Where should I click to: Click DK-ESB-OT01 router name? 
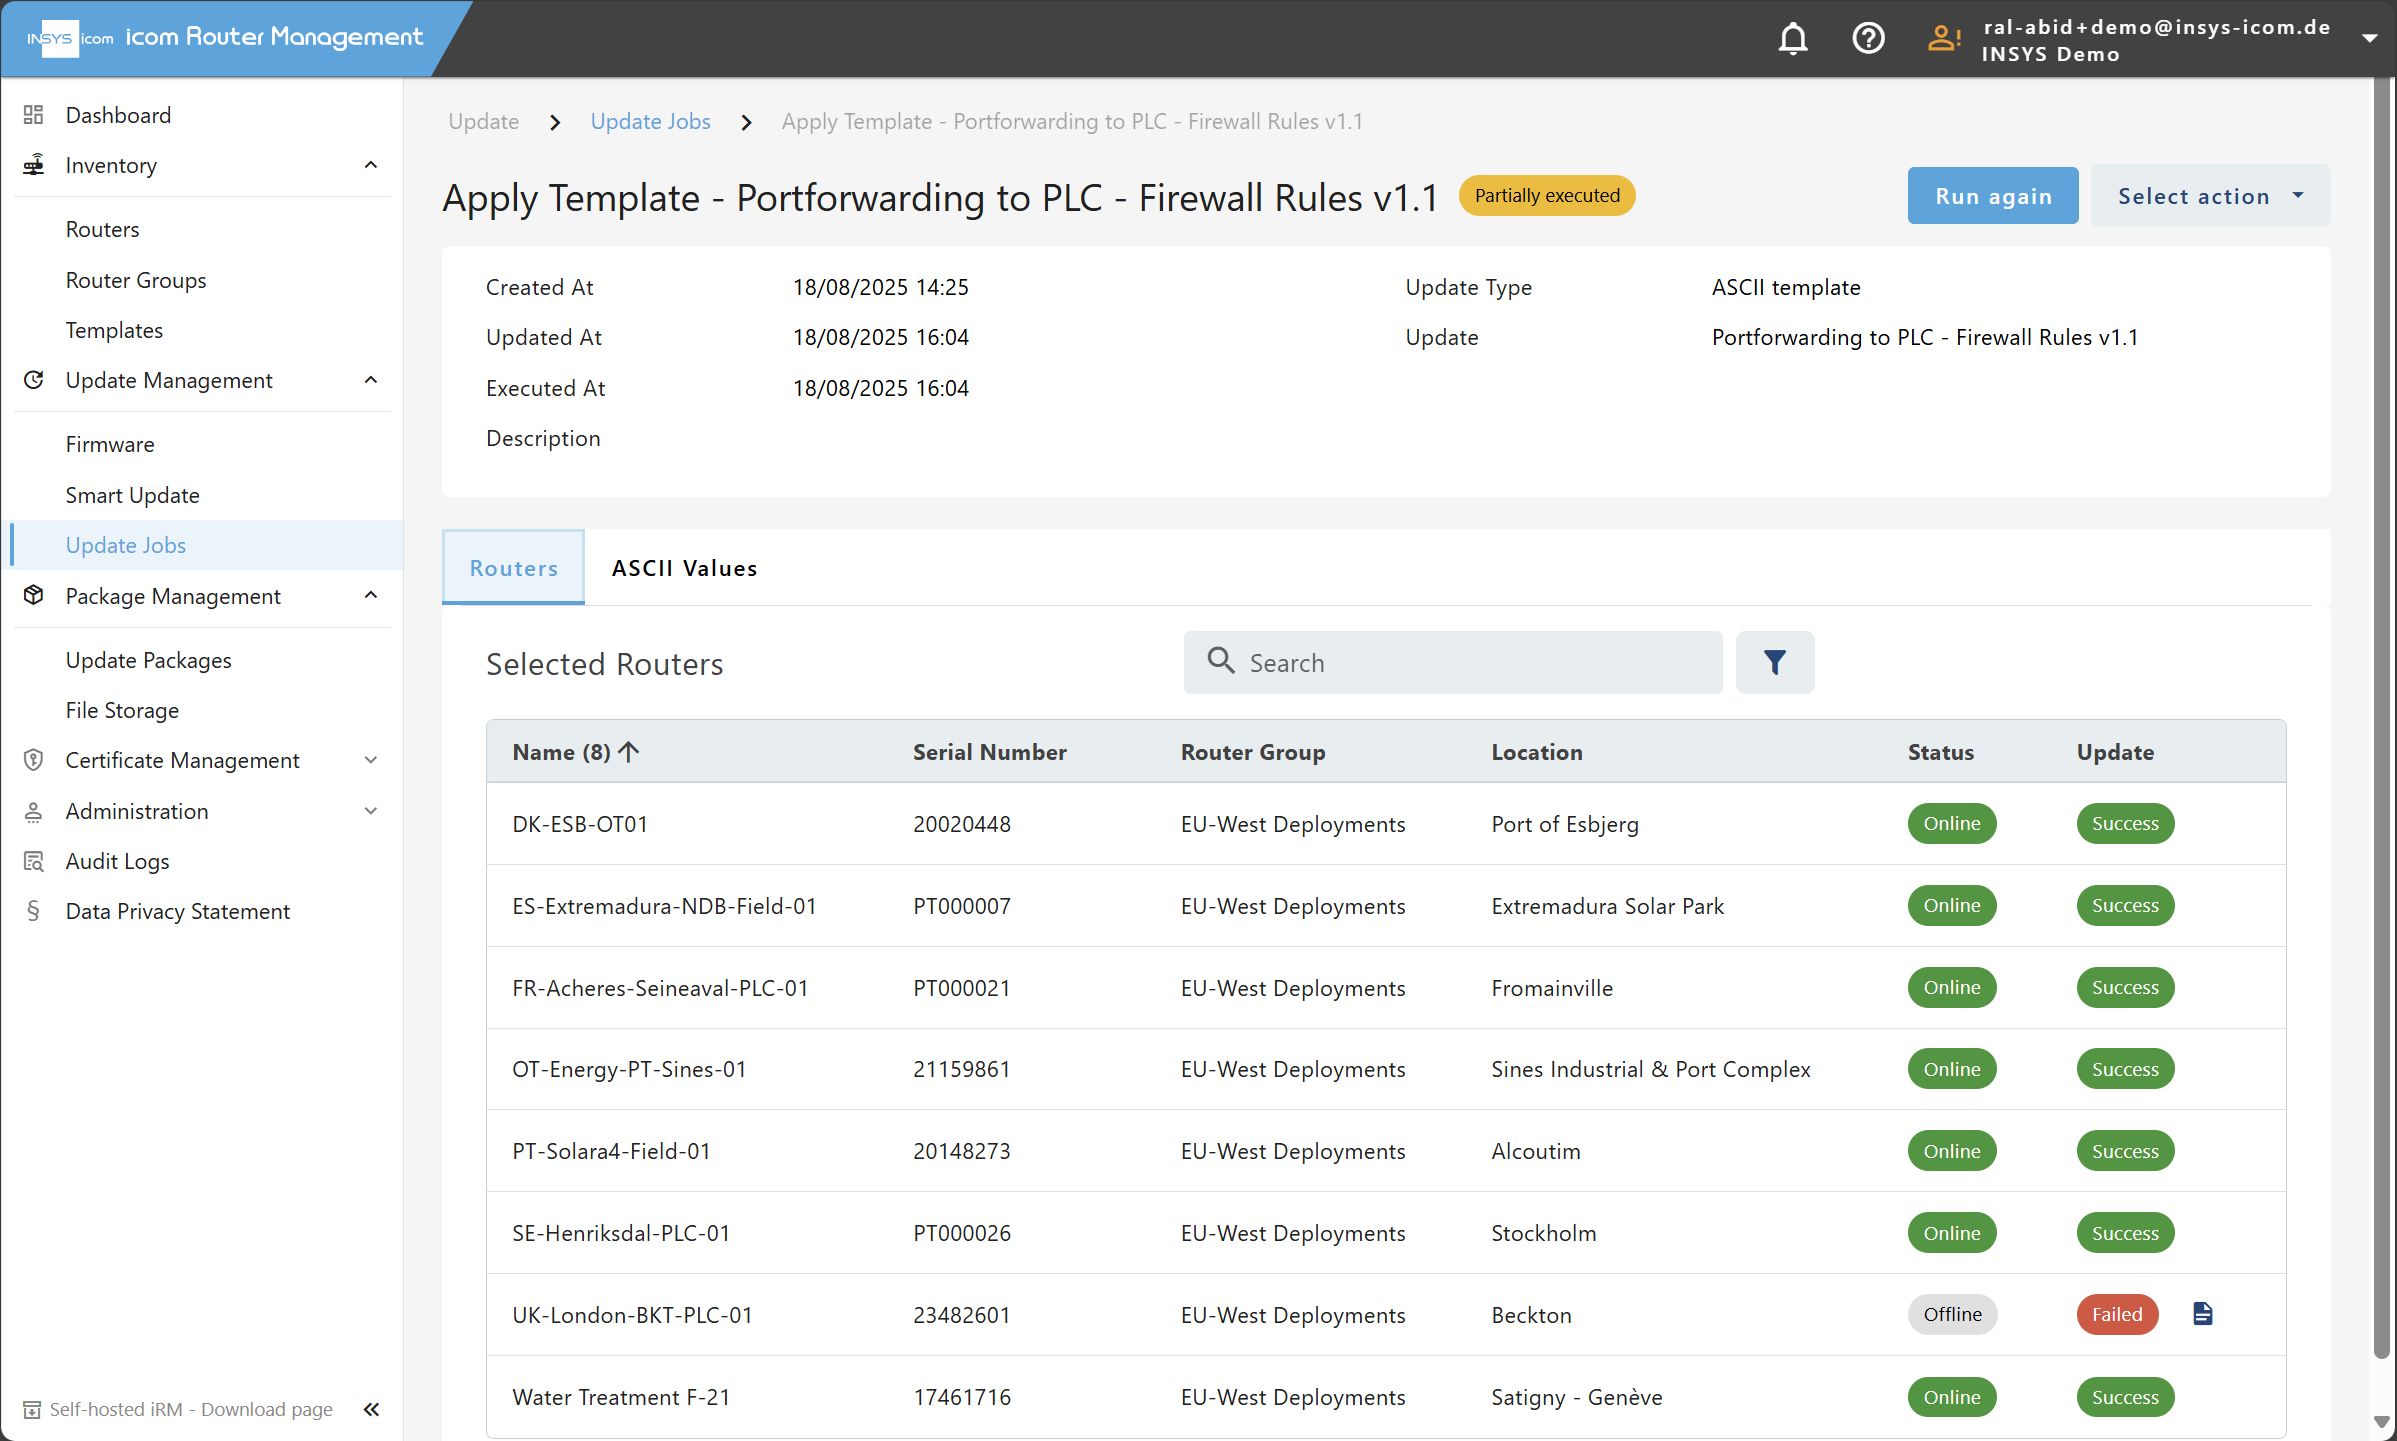click(580, 824)
